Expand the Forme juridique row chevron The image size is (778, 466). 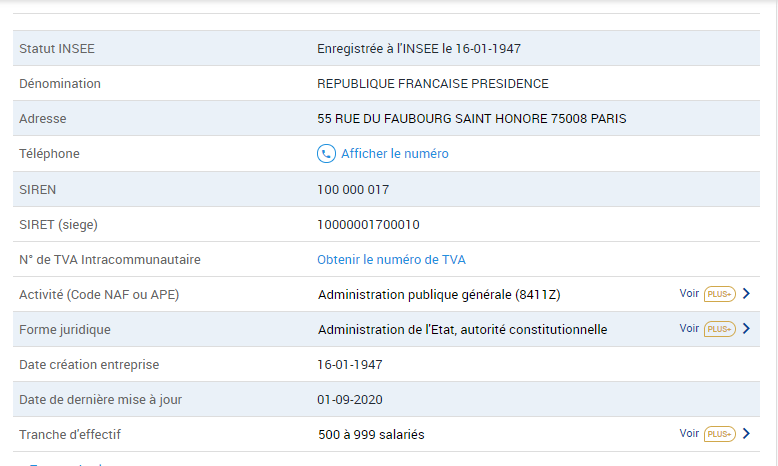pos(746,329)
